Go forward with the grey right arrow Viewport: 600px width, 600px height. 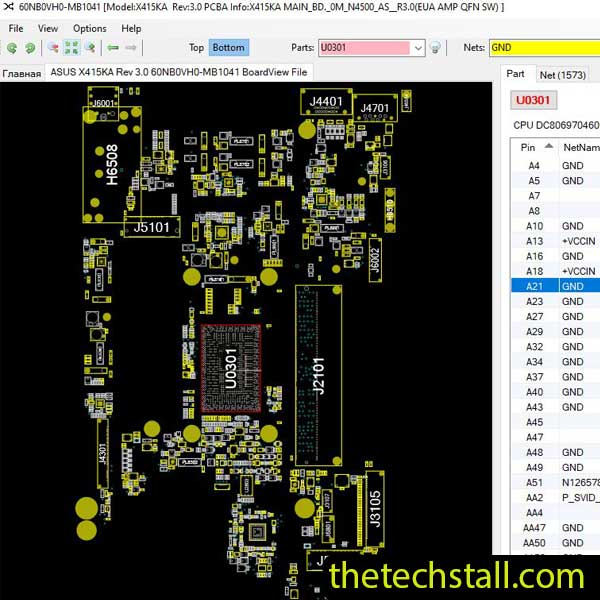click(x=131, y=48)
